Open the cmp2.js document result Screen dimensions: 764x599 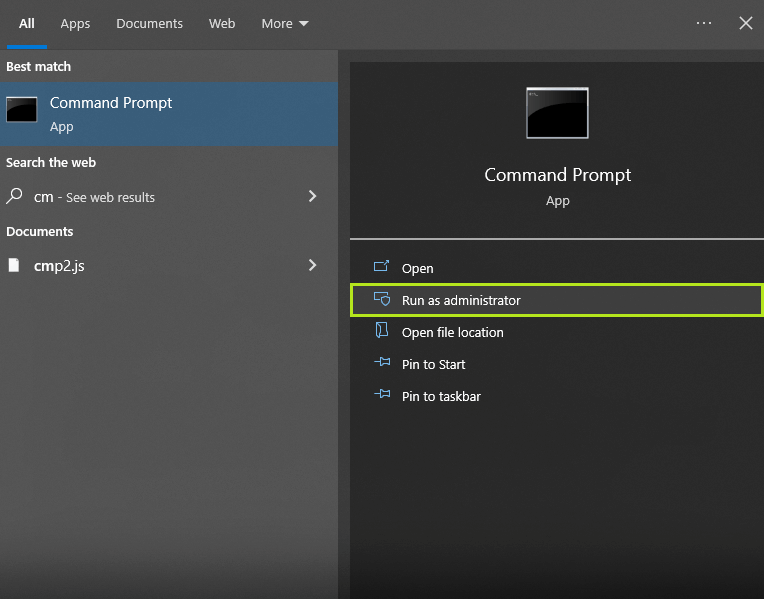pyautogui.click(x=169, y=266)
